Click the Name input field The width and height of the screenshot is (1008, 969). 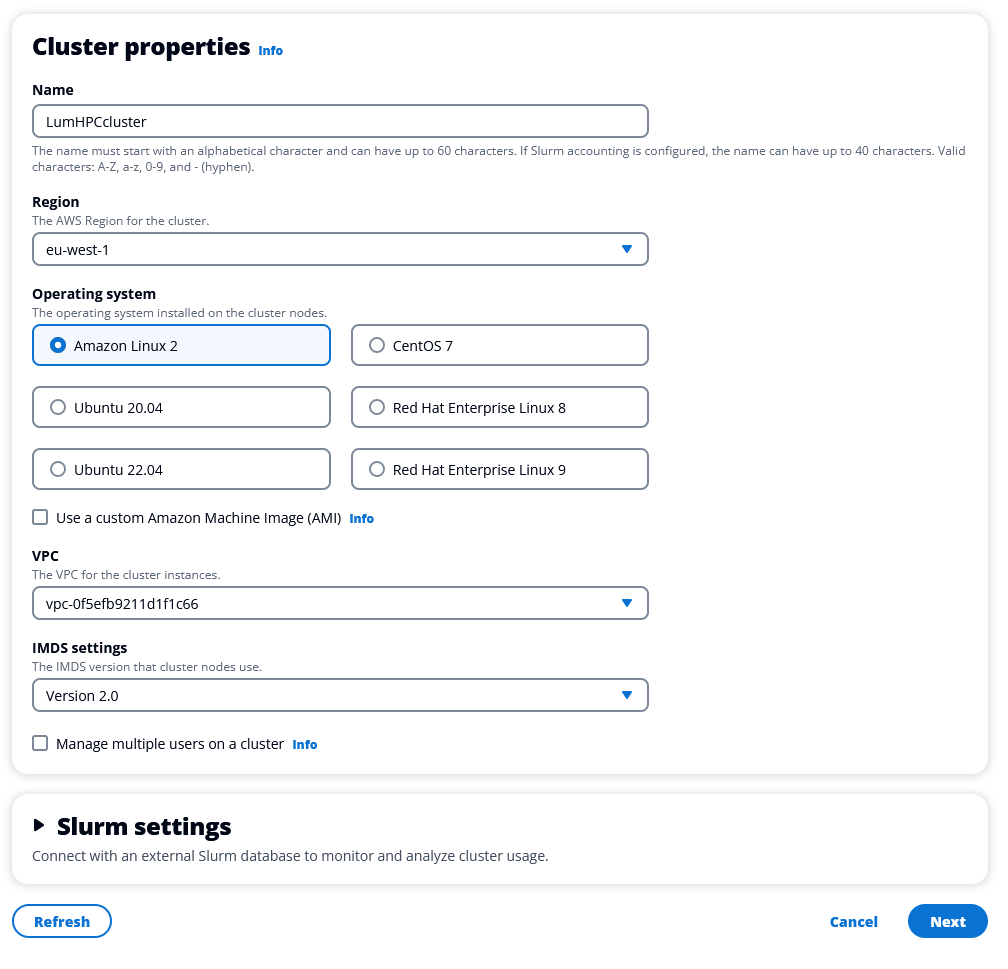click(x=340, y=121)
